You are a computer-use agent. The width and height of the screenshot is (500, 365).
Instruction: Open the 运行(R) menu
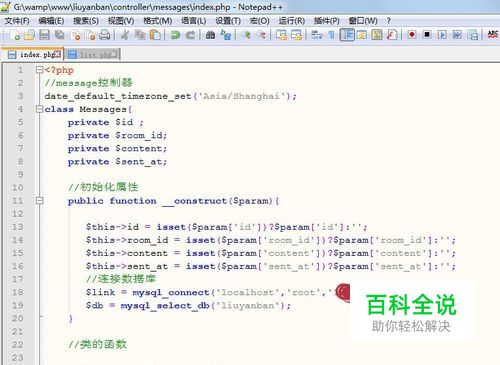(292, 21)
